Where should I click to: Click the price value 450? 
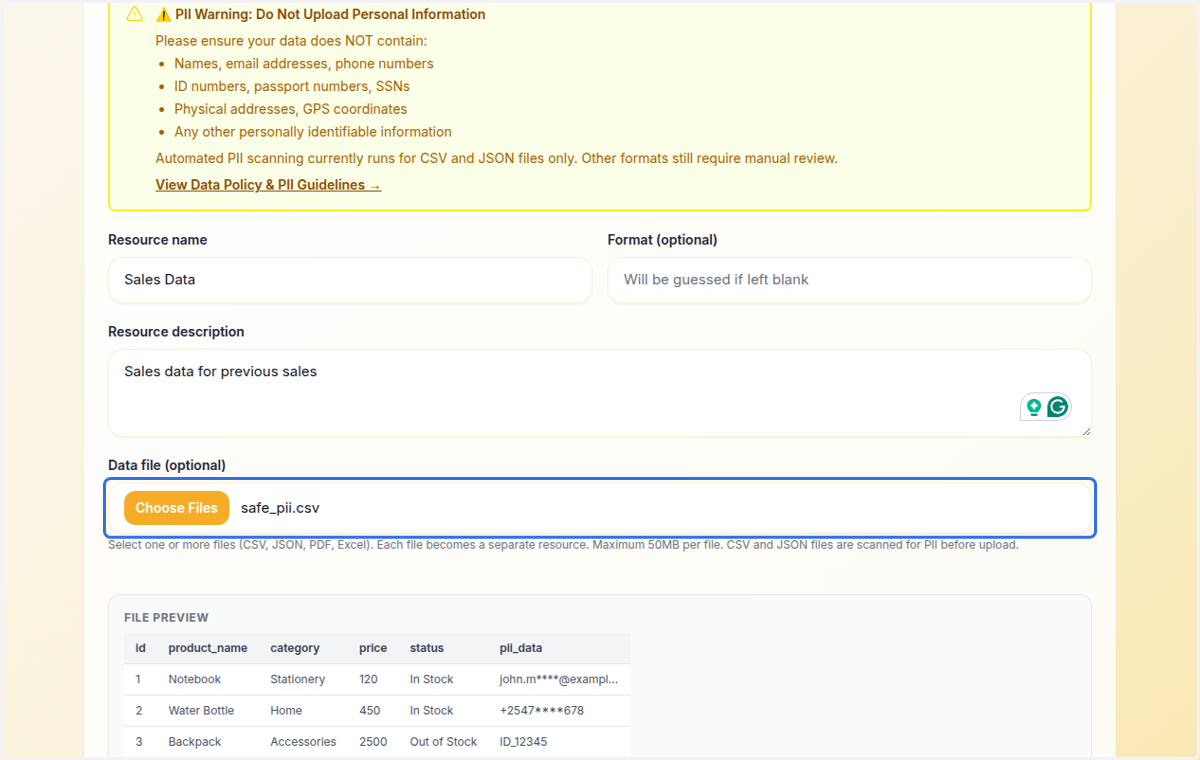[x=369, y=711]
